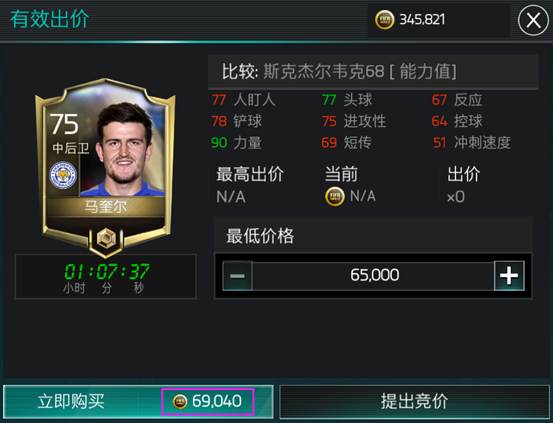Click the minus icon to lower minimum price
The width and height of the screenshot is (553, 423).
point(238,276)
